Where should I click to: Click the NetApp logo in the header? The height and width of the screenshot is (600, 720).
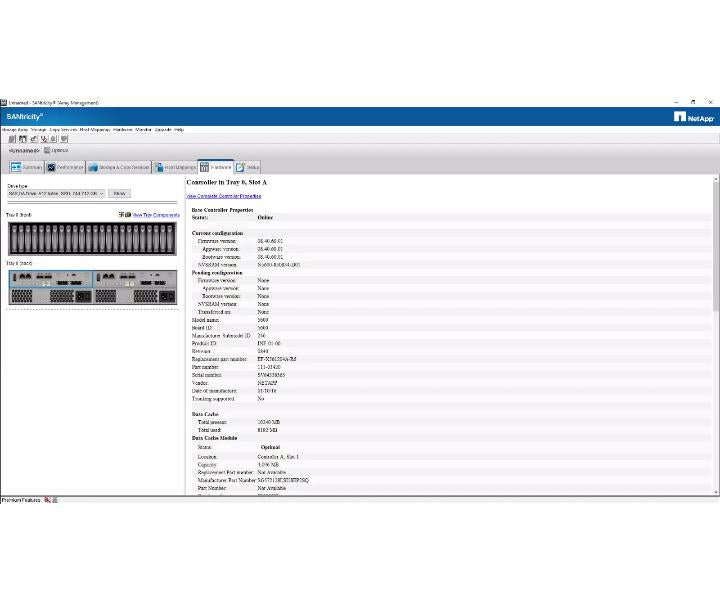694,118
